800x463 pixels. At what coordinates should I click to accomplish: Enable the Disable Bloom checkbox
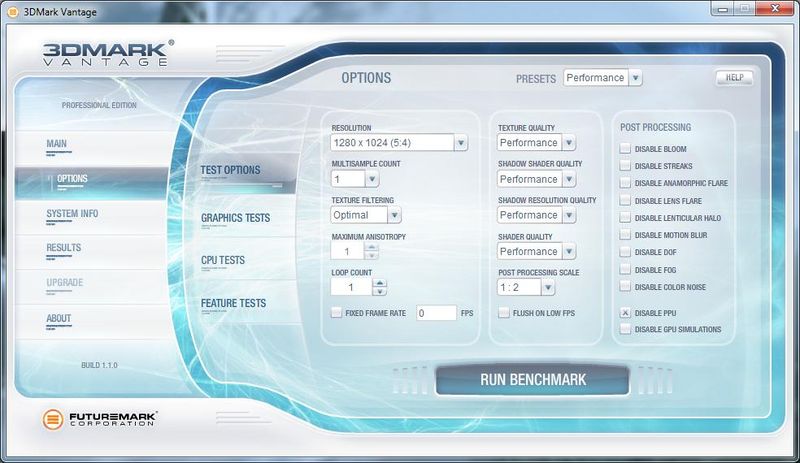[x=625, y=149]
